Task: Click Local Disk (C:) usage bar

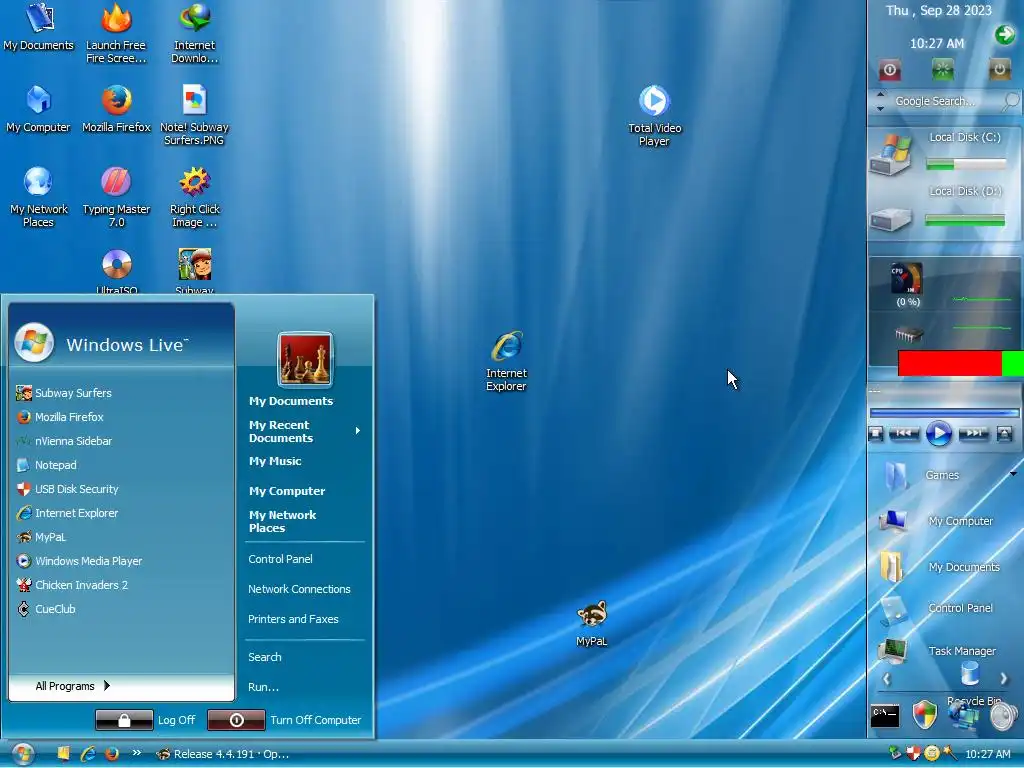Action: pyautogui.click(x=966, y=164)
